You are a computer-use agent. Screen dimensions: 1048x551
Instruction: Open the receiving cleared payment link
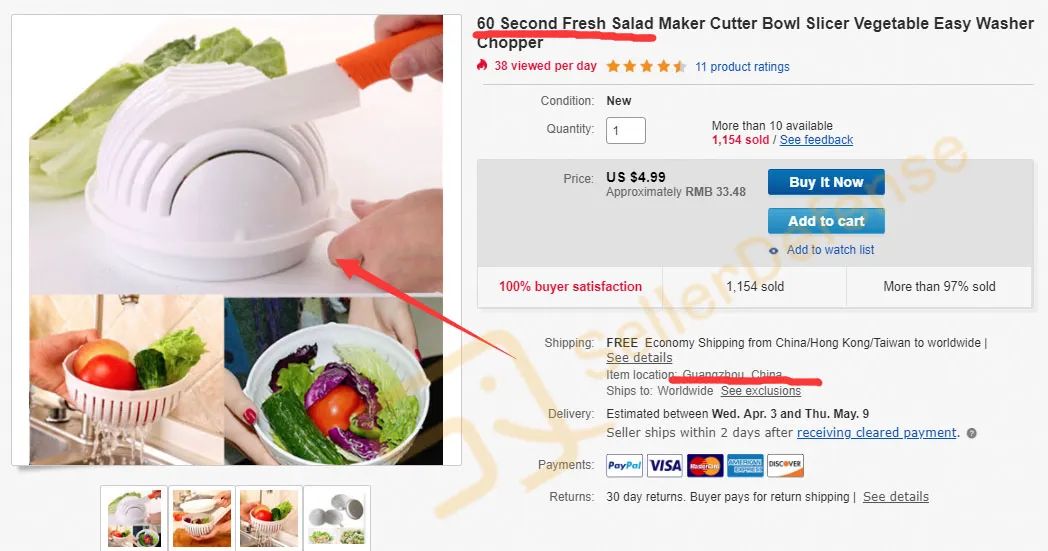pos(876,433)
